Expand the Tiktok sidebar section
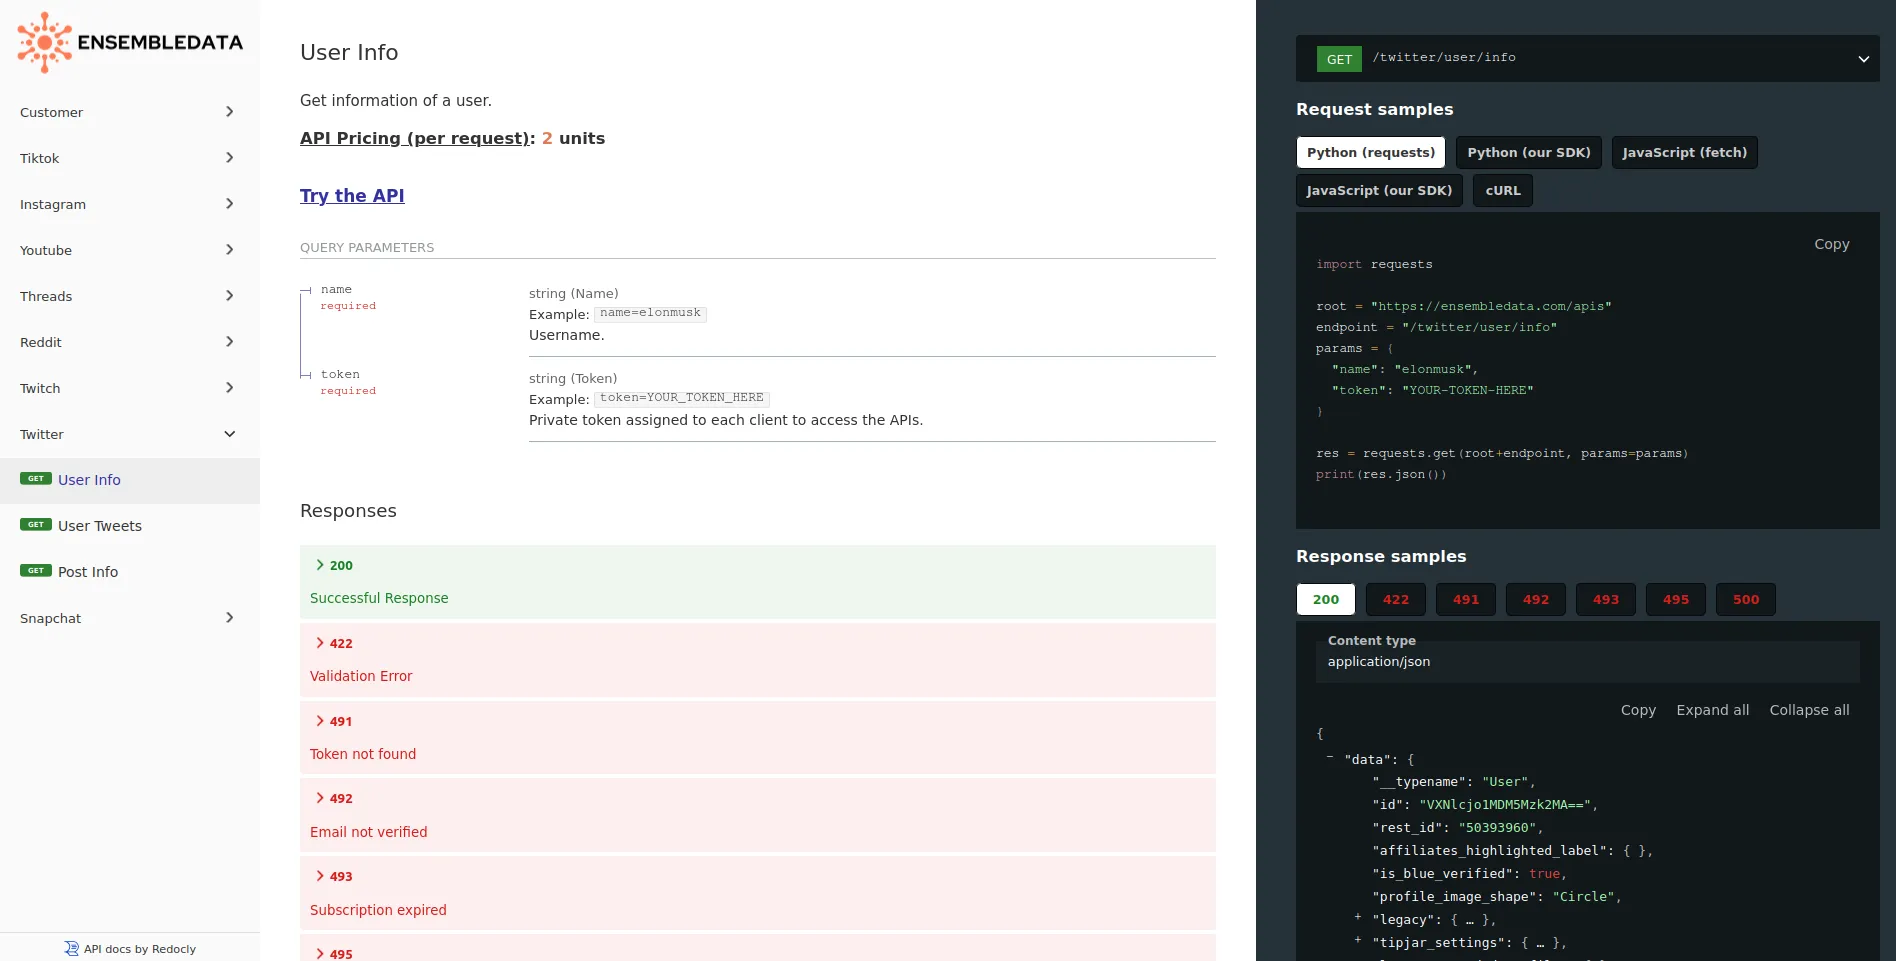This screenshot has height=961, width=1896. coord(130,158)
